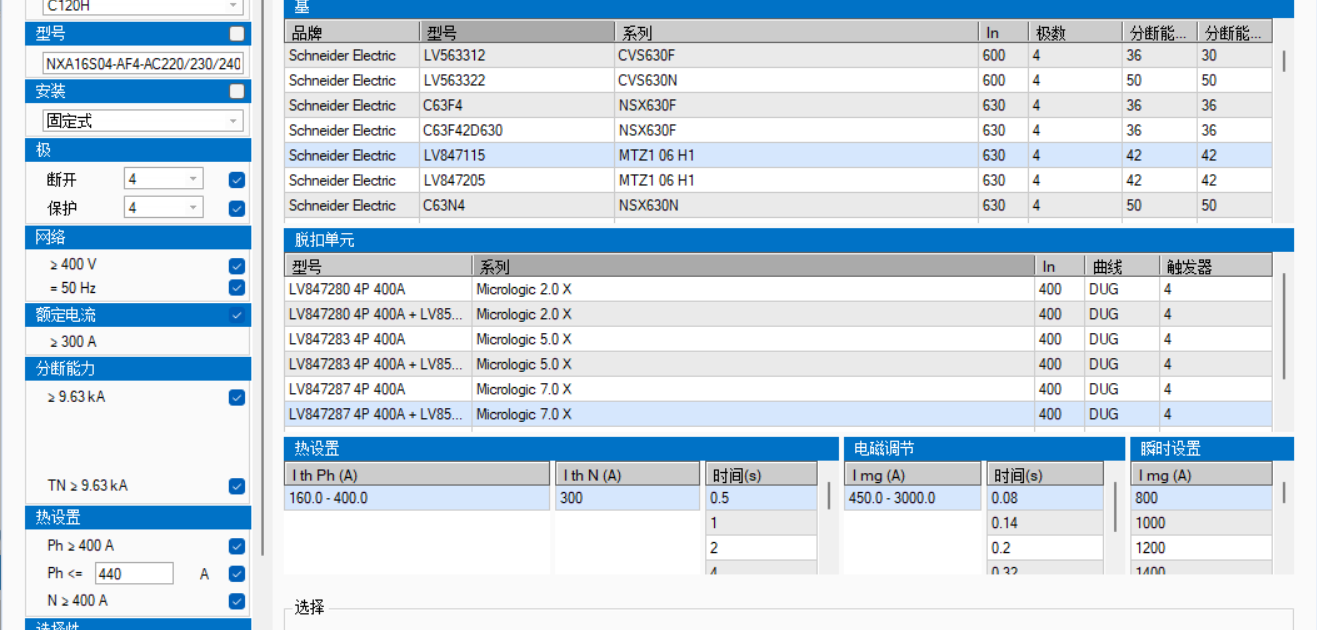Screen dimensions: 1317x630
Task: Select LV847280 4P 400A + LV85... trip unit
Action: [x=779, y=315]
